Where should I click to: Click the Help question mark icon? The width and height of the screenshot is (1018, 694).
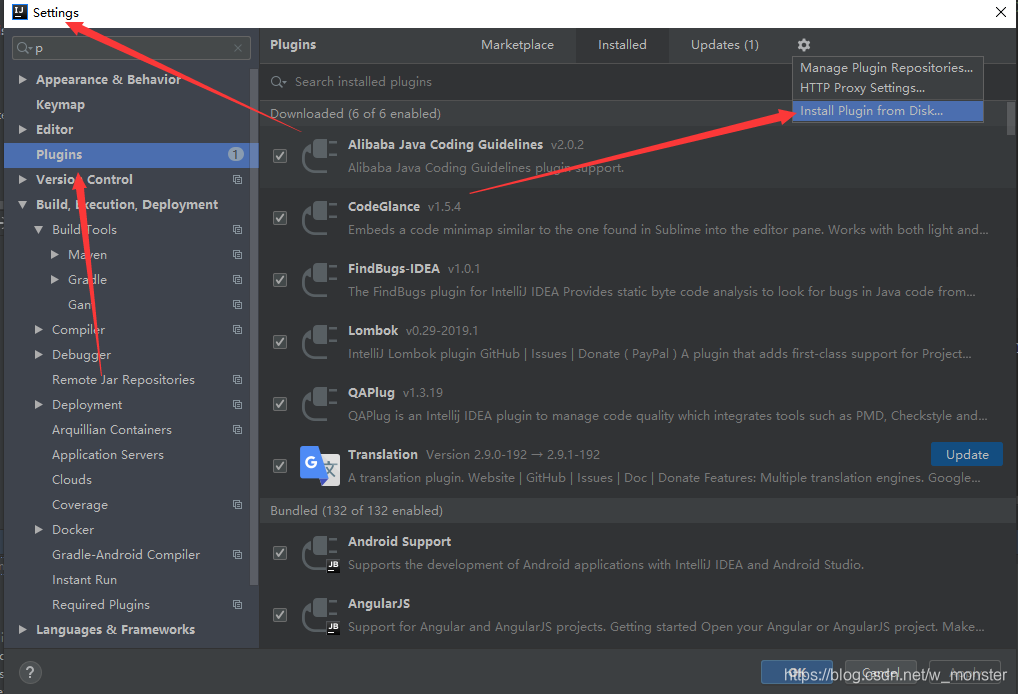pos(30,673)
